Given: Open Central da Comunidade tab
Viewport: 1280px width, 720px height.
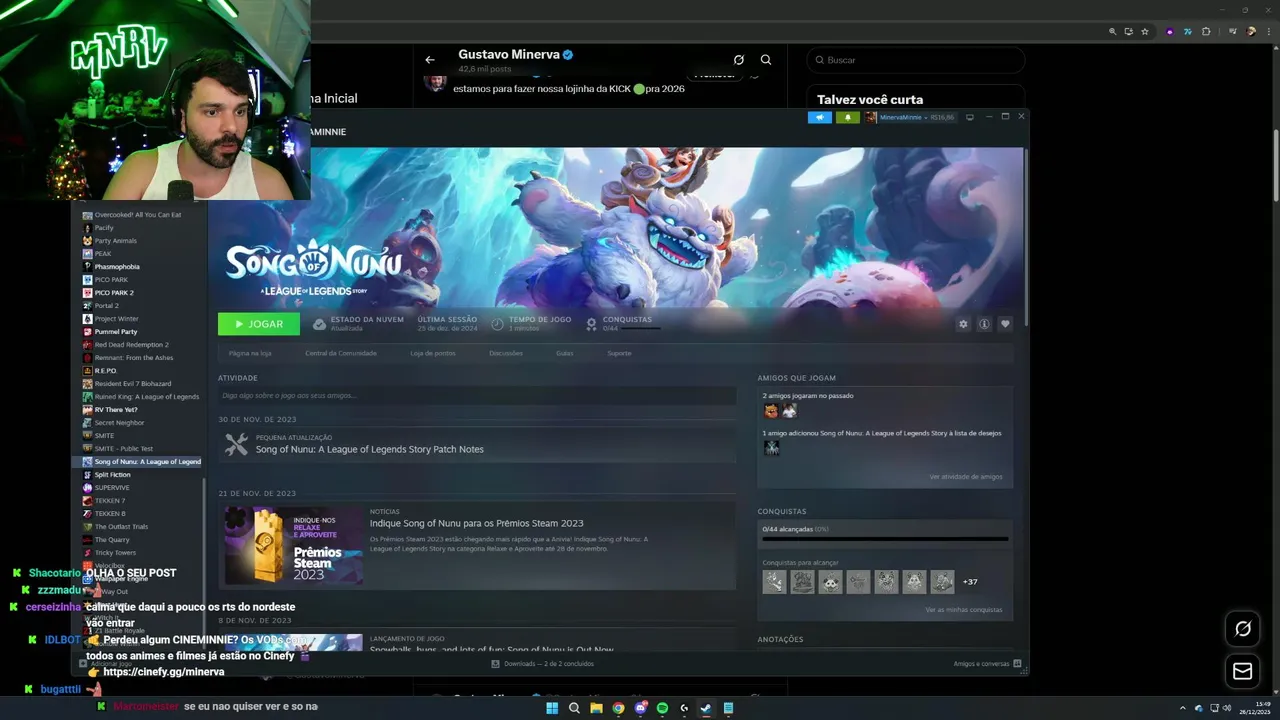Looking at the screenshot, I should (x=341, y=353).
